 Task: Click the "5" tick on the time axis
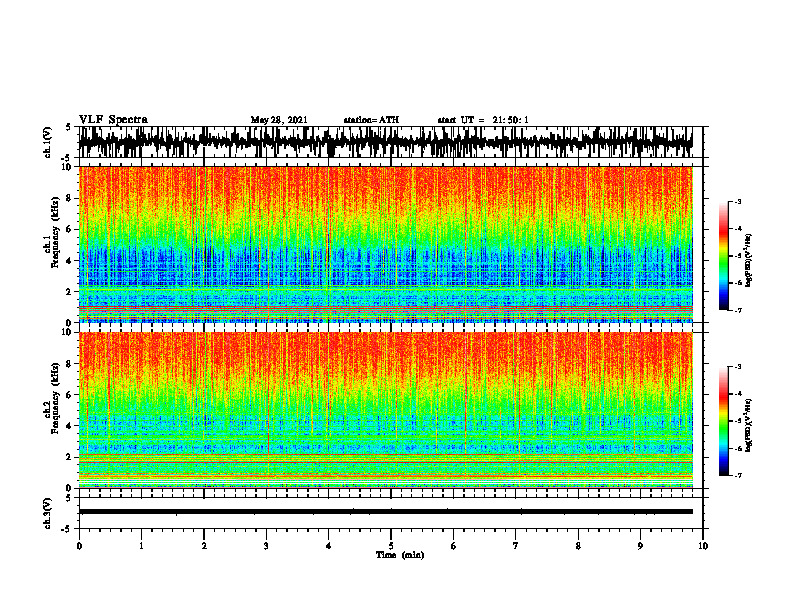(x=391, y=546)
